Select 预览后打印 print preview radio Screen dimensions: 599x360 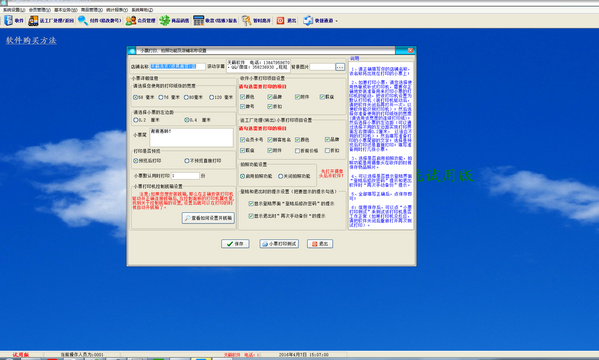[x=135, y=161]
